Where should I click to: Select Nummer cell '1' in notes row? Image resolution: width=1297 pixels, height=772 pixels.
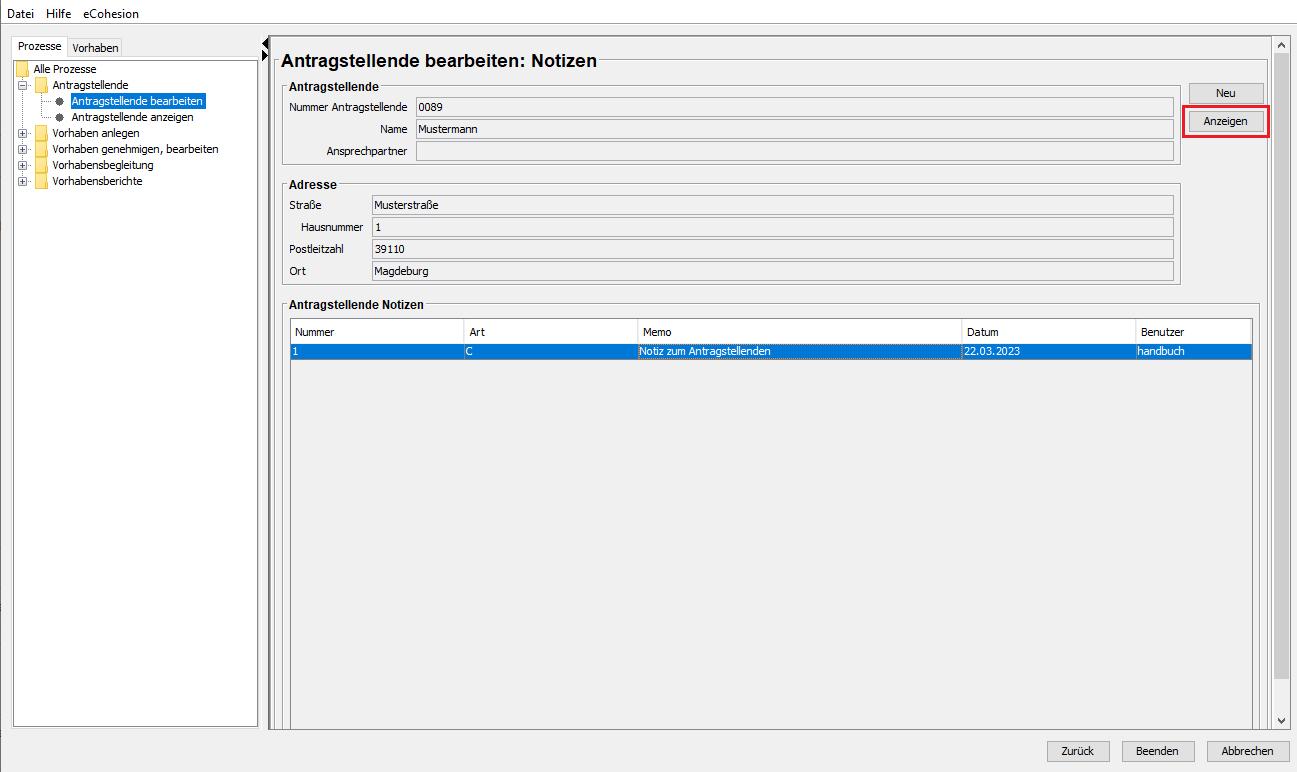tap(378, 352)
